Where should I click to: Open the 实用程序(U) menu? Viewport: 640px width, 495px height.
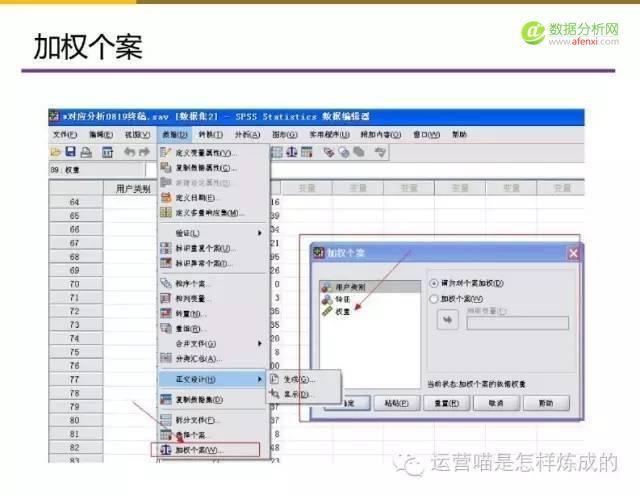(x=329, y=134)
